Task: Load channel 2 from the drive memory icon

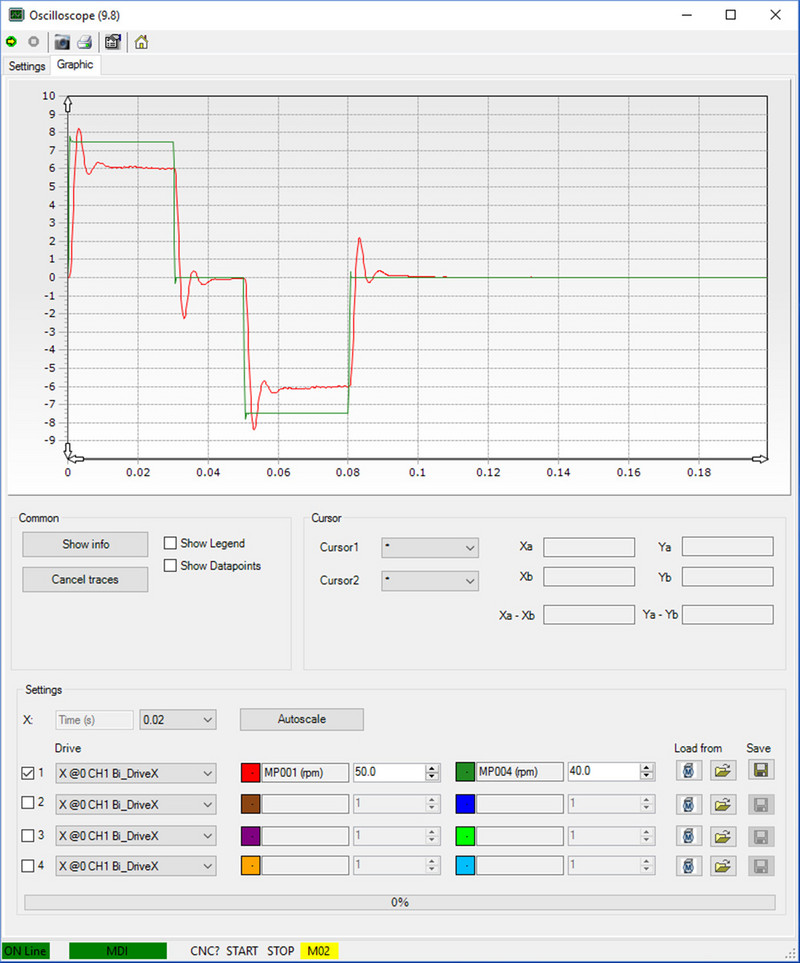Action: (x=689, y=803)
